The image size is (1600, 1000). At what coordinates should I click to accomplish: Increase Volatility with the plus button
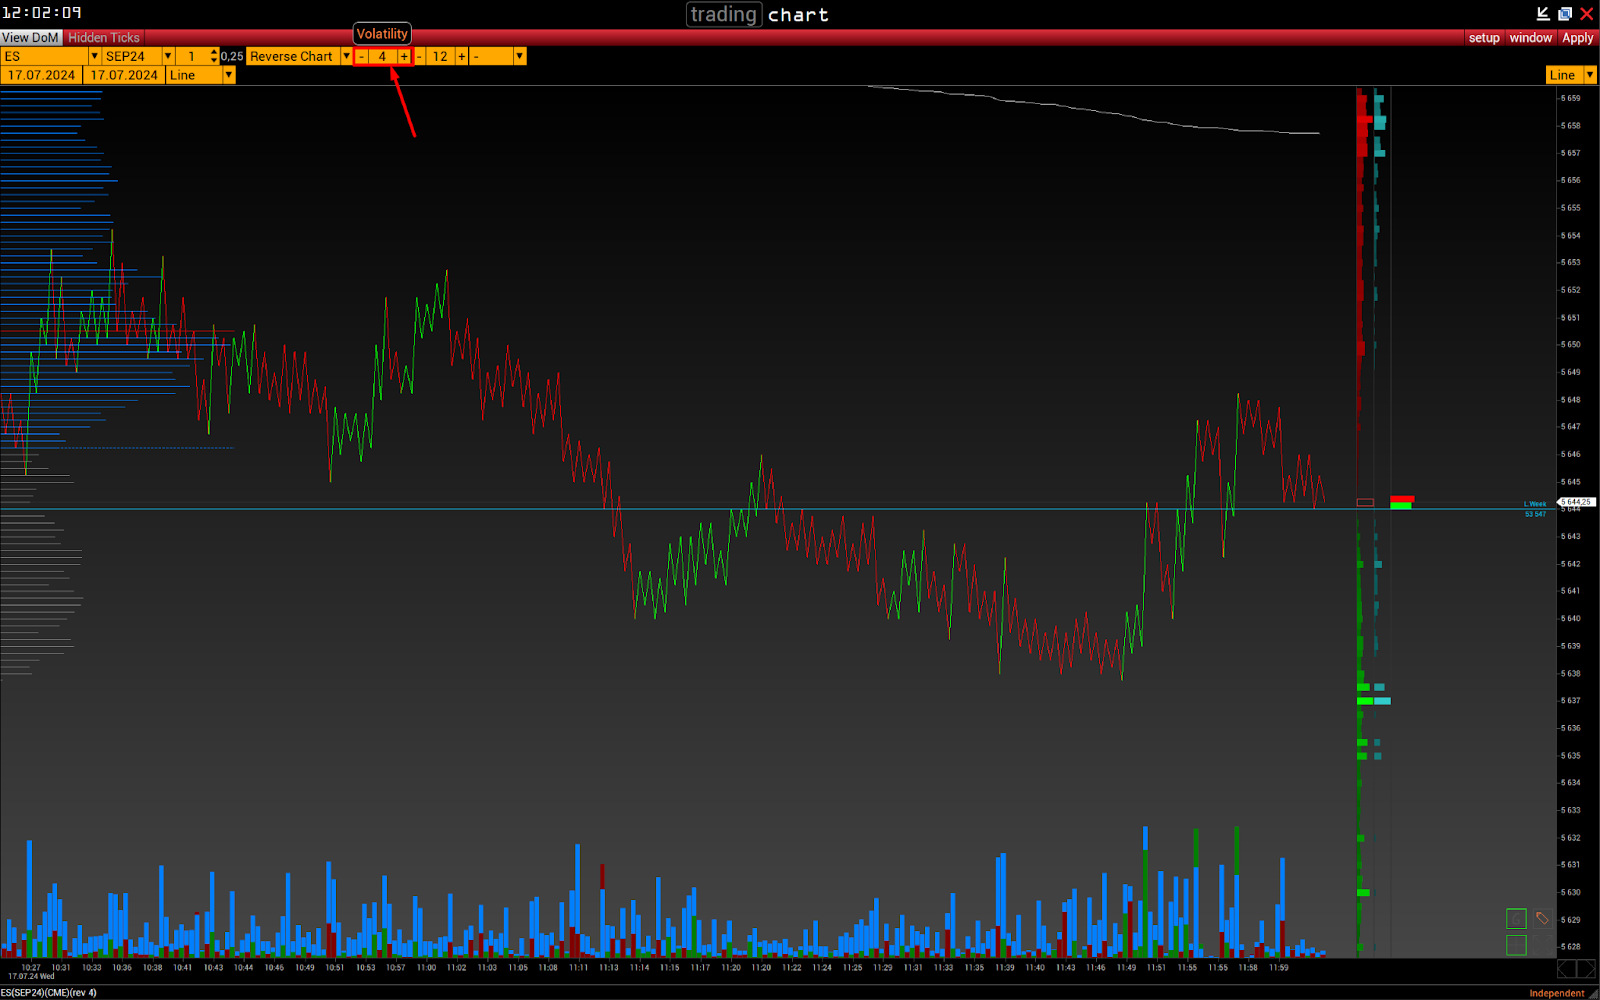point(404,57)
